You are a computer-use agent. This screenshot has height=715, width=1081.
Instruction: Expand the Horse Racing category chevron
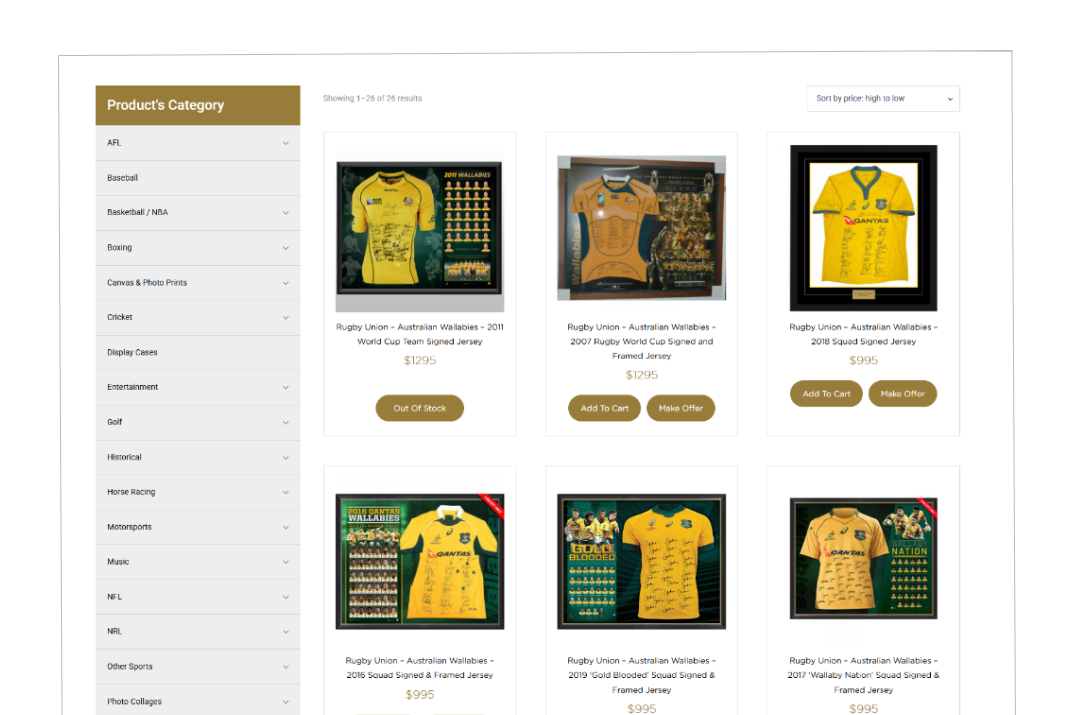click(x=285, y=492)
